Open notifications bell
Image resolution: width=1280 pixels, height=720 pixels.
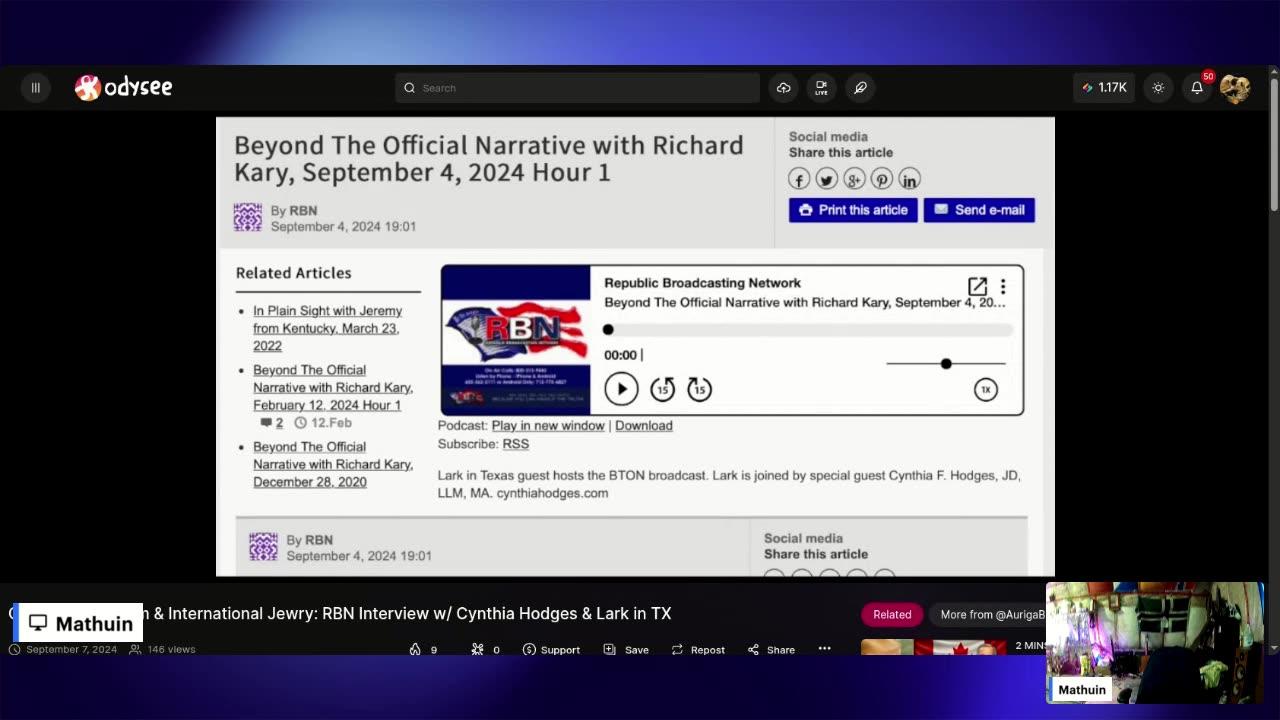click(1197, 88)
